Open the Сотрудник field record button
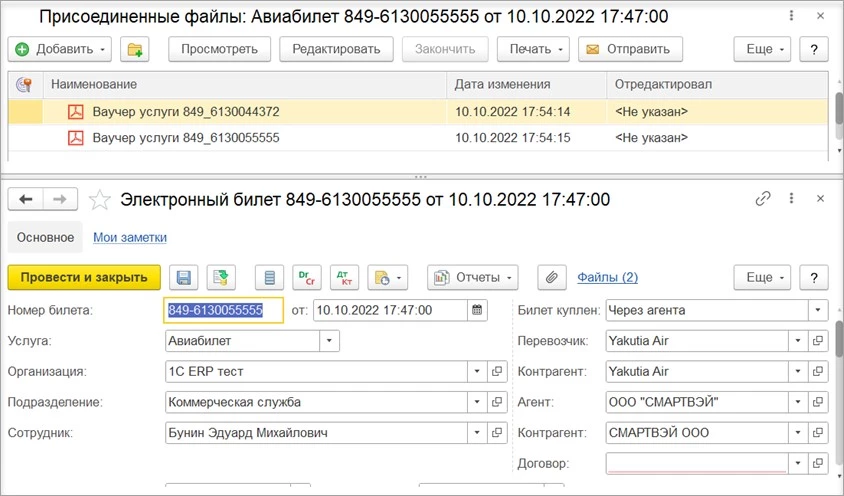Image resolution: width=844 pixels, height=496 pixels. 497,433
